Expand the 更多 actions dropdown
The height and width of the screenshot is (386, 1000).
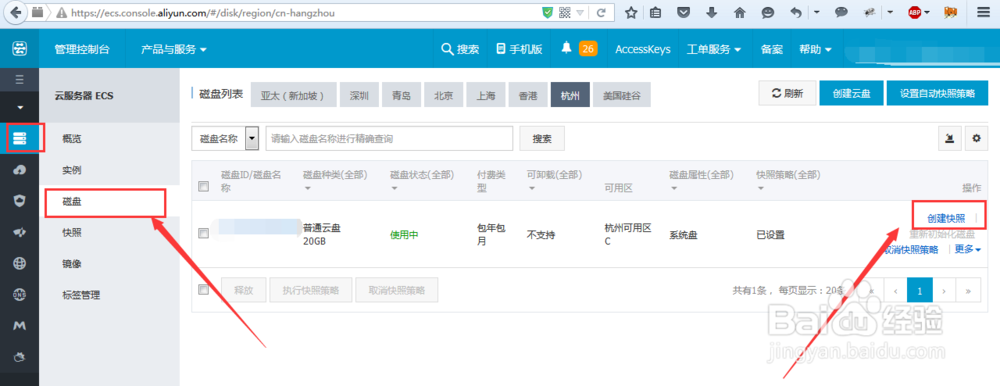(x=967, y=249)
